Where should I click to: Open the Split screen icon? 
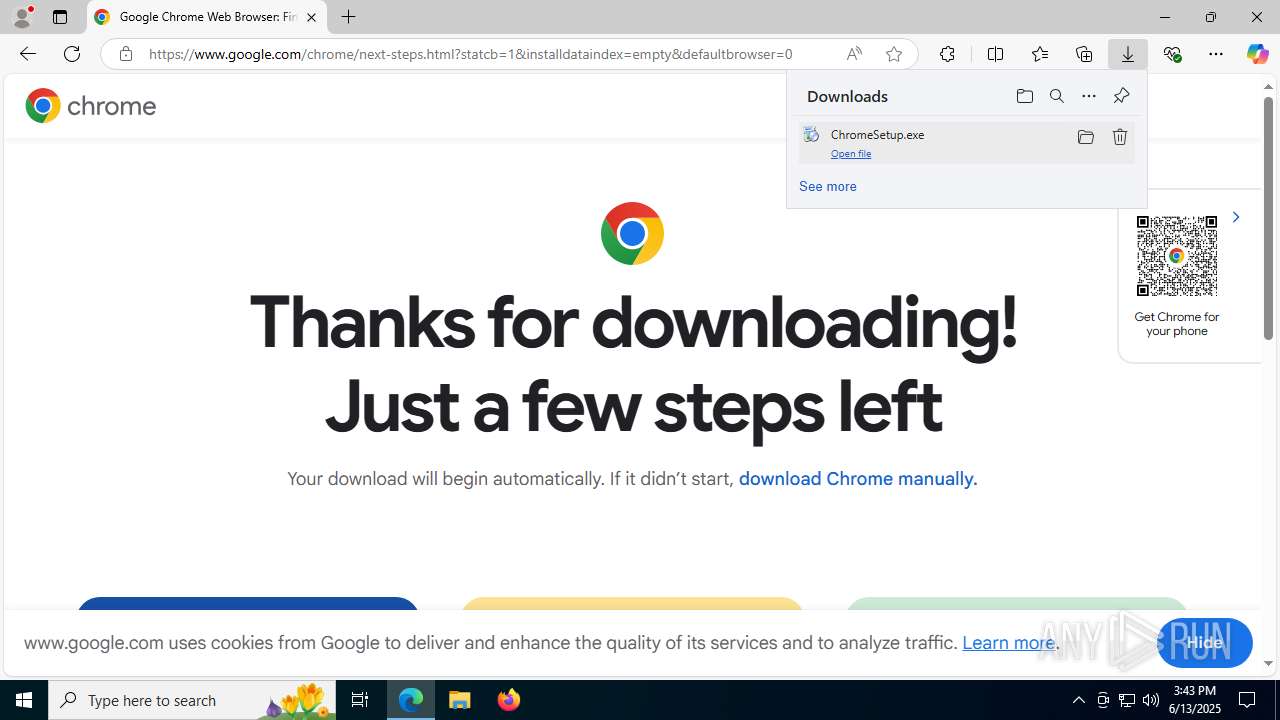coord(995,54)
